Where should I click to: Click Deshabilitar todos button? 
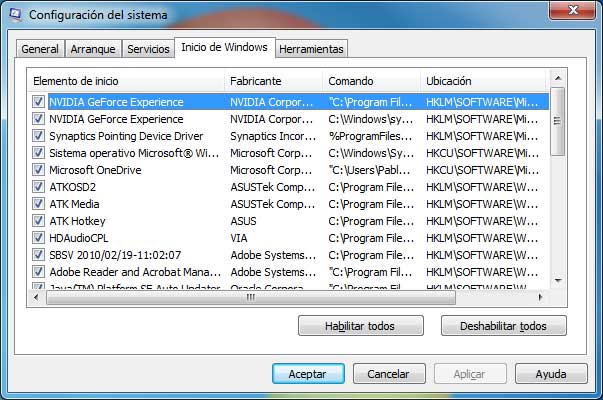[x=504, y=326]
